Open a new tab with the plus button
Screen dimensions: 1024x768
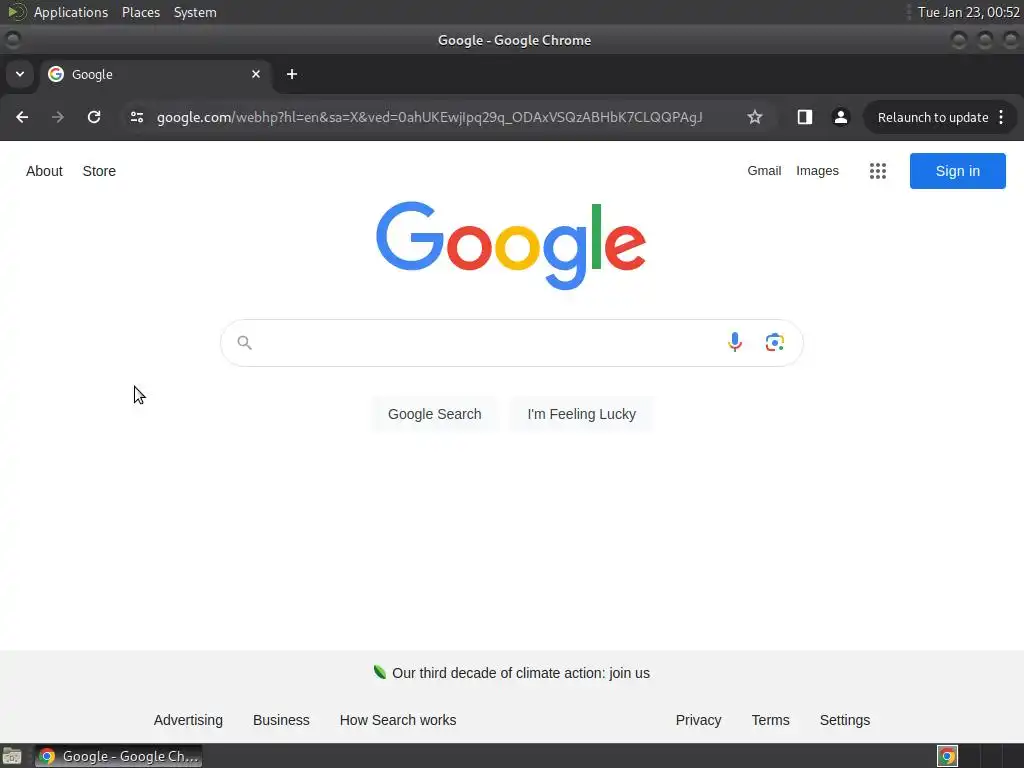292,74
